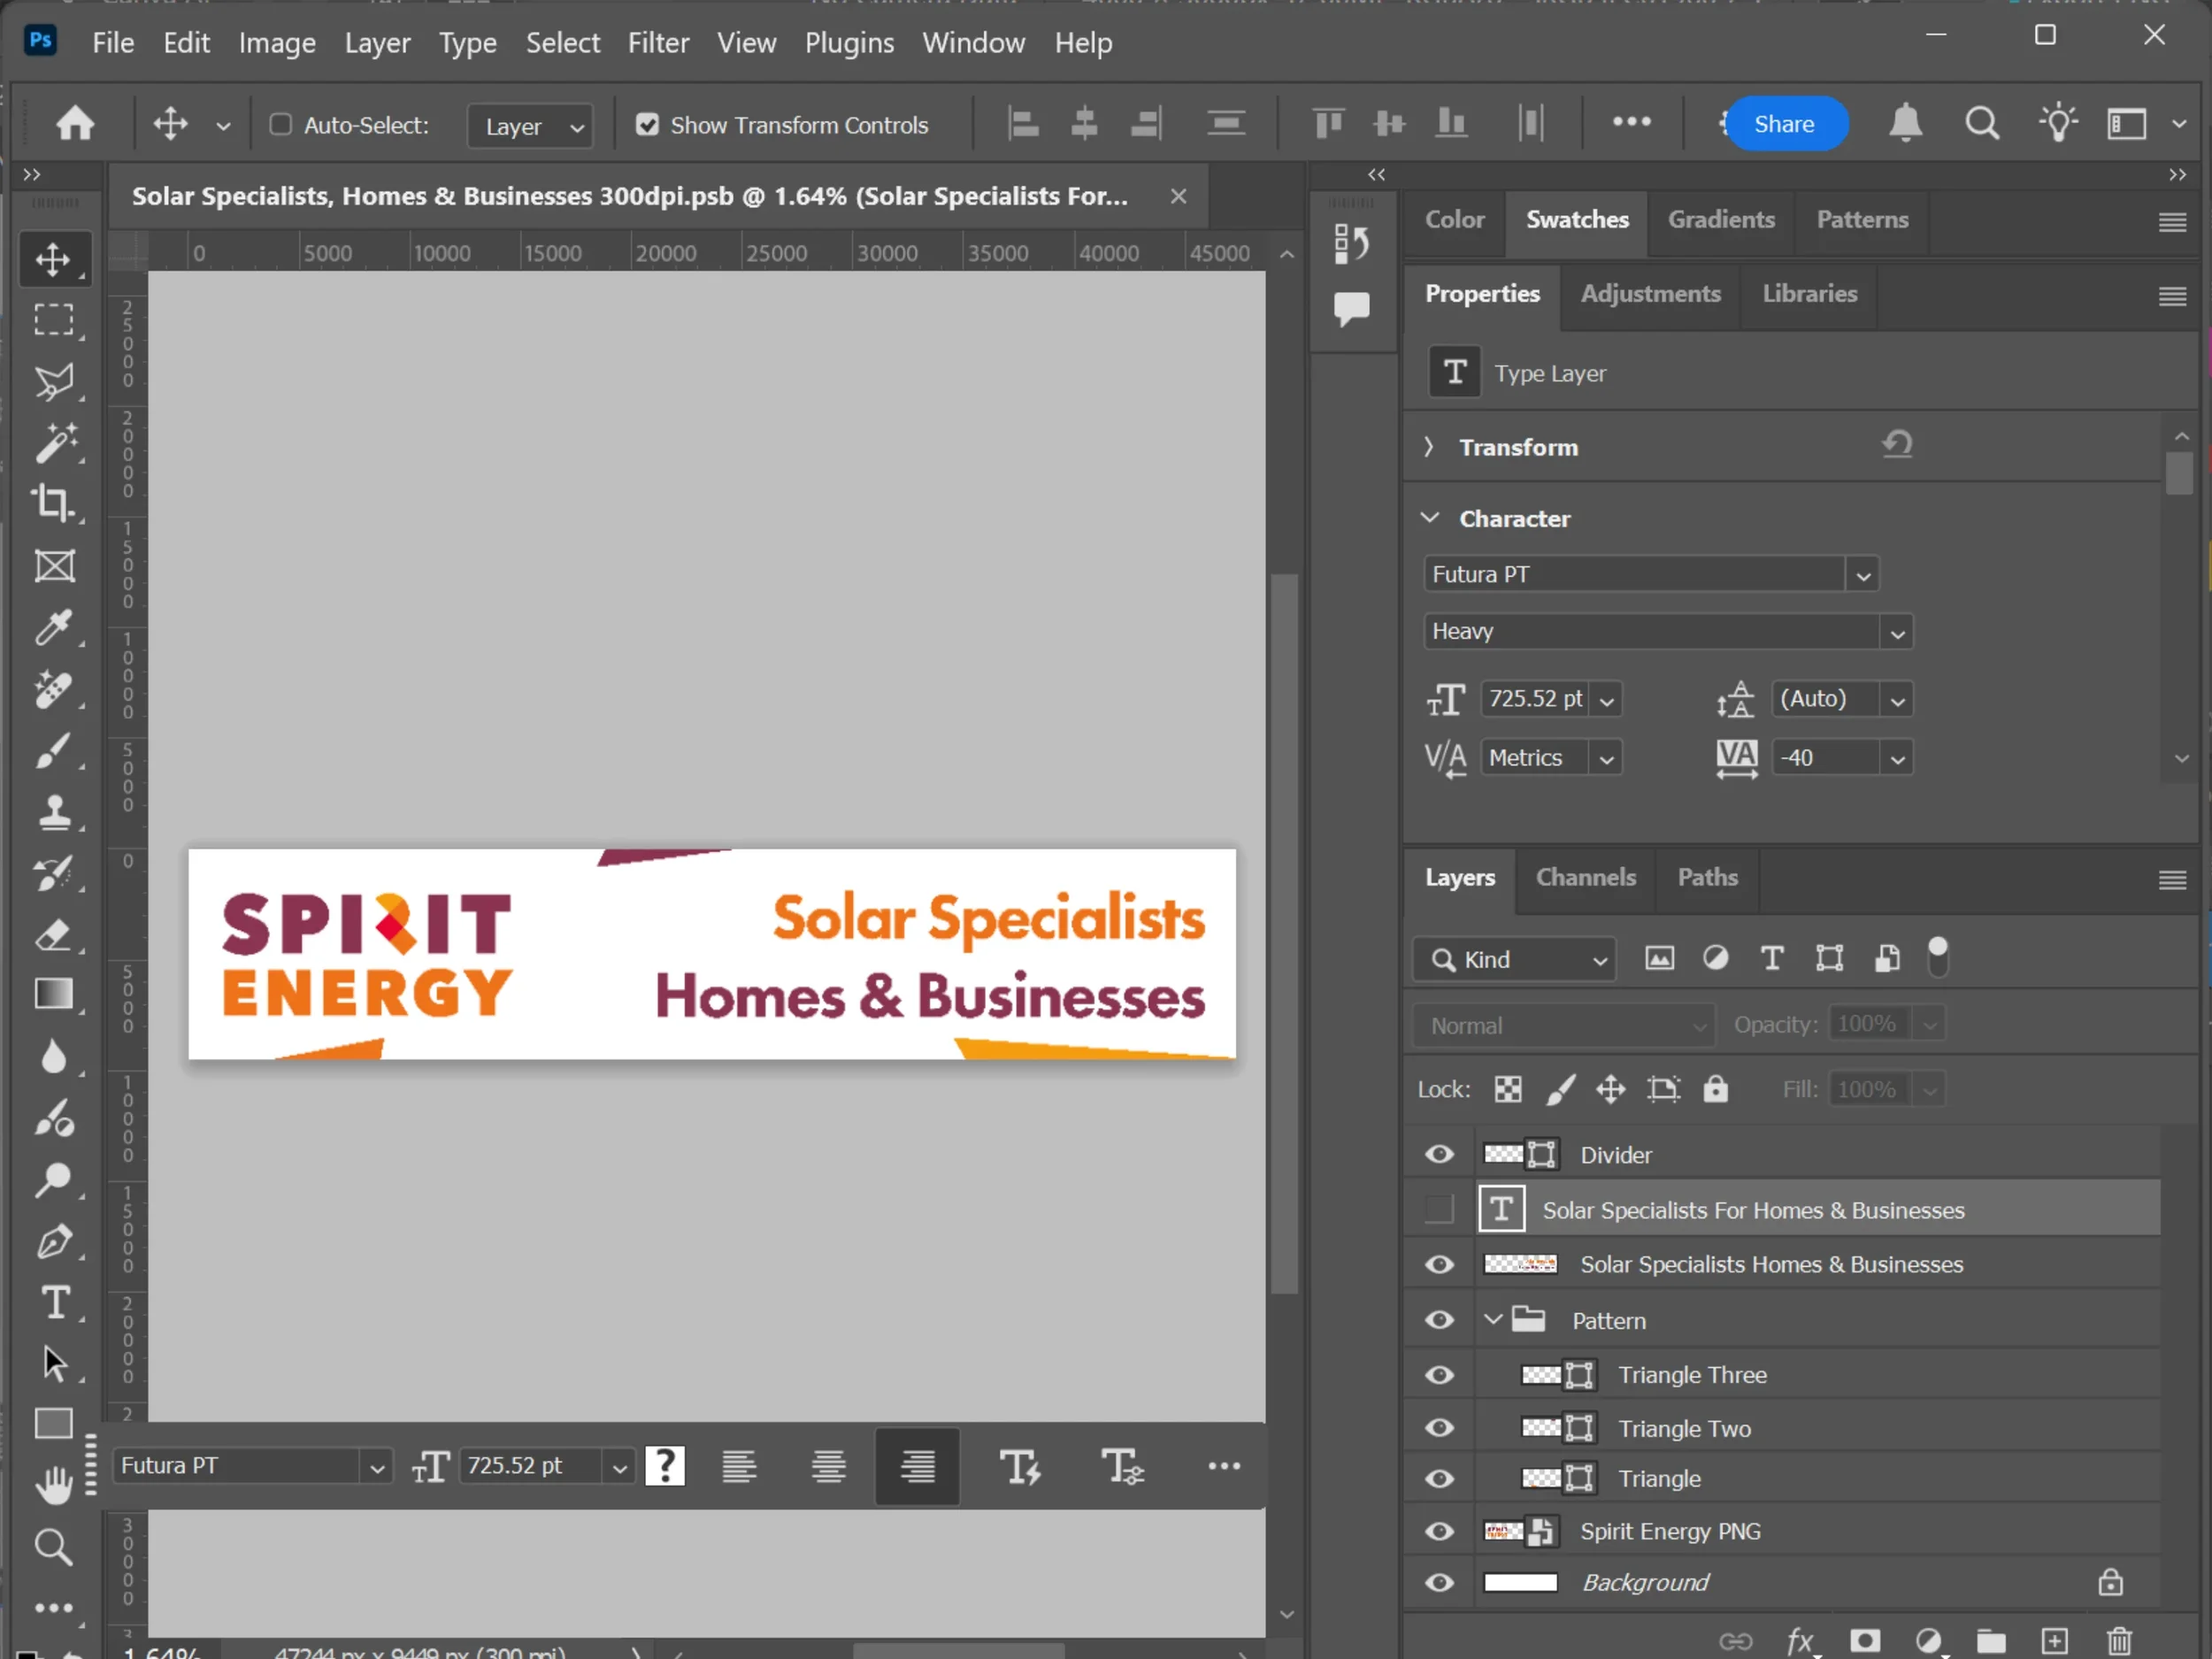Screen dimensions: 2212x1659
Task: Open the Search magnifier icon
Action: coord(1982,124)
